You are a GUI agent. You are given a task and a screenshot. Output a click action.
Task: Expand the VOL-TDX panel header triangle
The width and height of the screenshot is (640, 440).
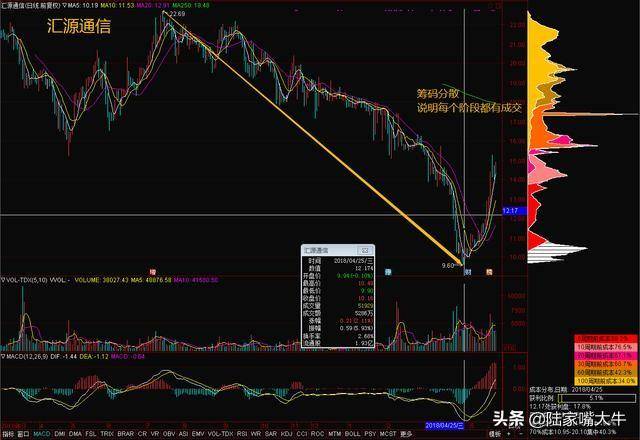(3, 280)
